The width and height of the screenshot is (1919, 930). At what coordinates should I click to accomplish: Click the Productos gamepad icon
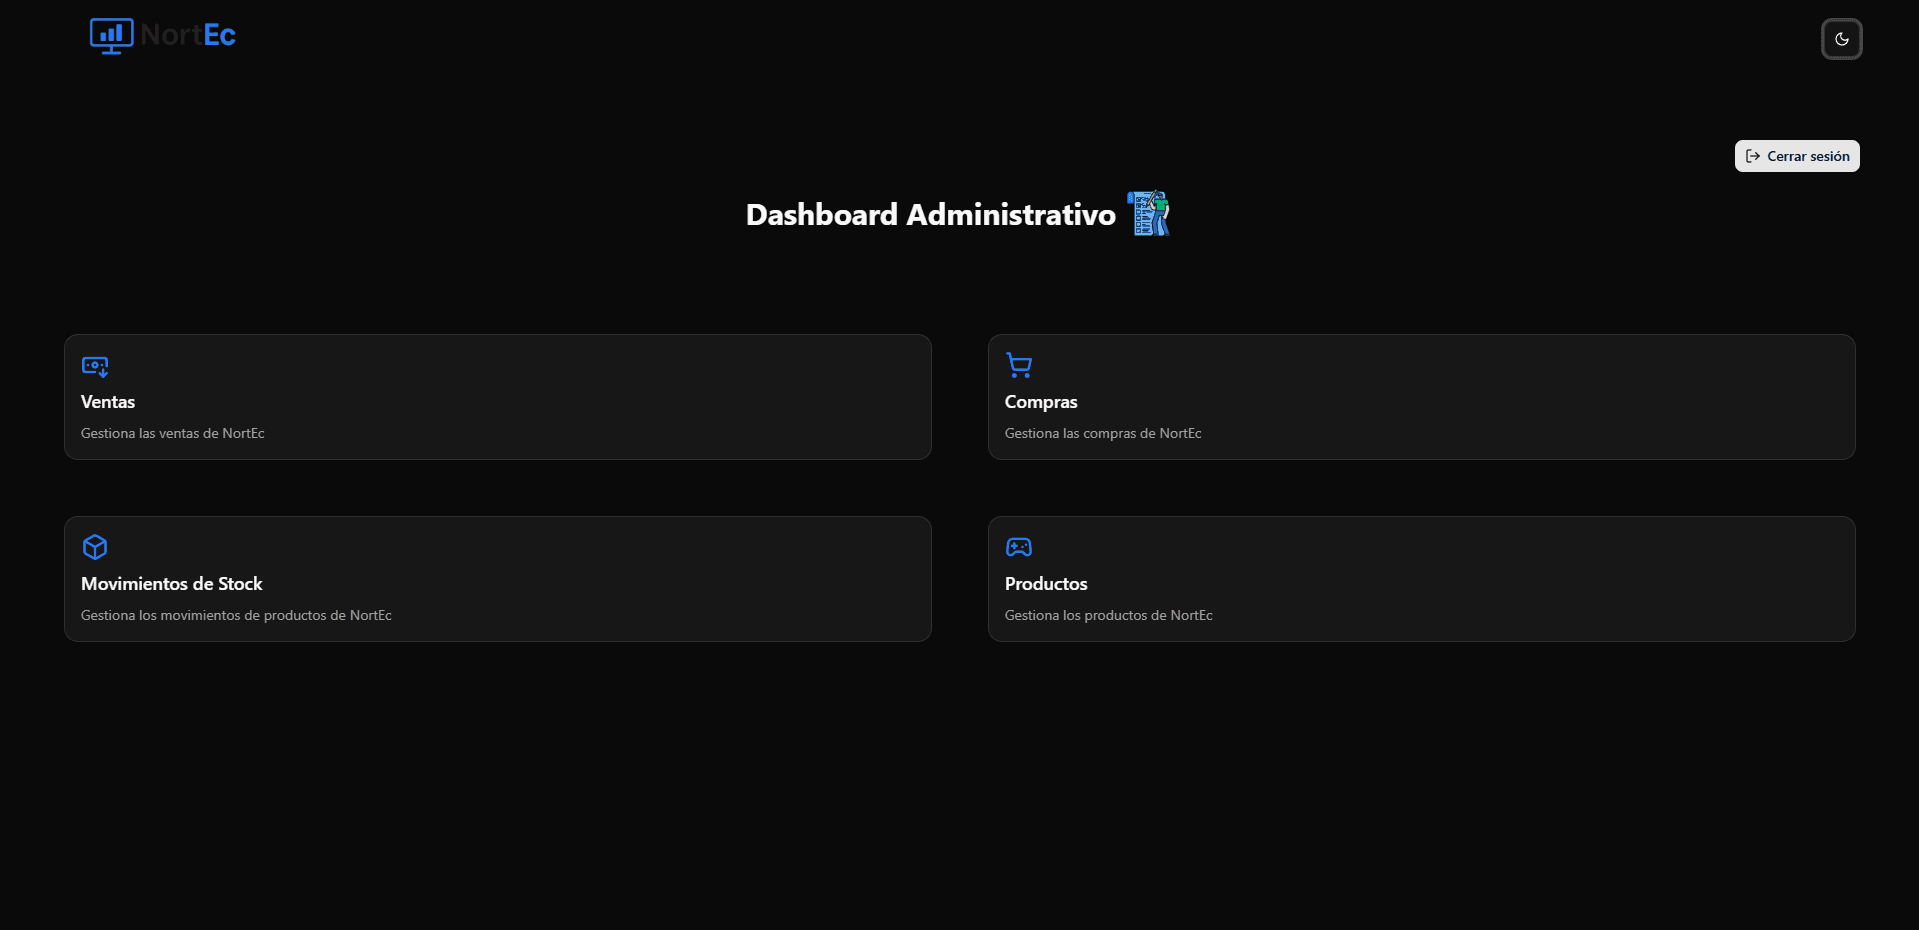coord(1019,547)
